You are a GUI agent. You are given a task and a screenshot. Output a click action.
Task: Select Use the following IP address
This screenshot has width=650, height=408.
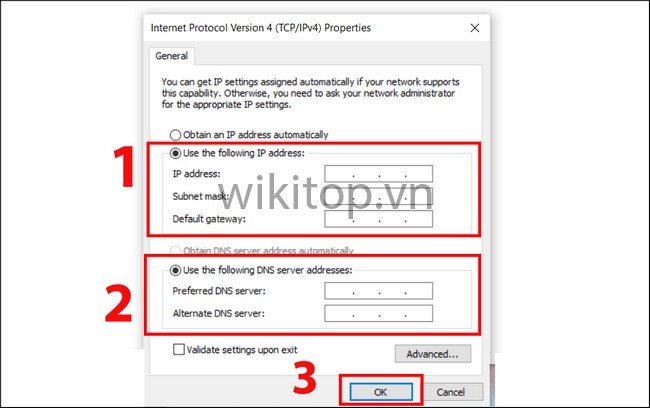pos(175,153)
